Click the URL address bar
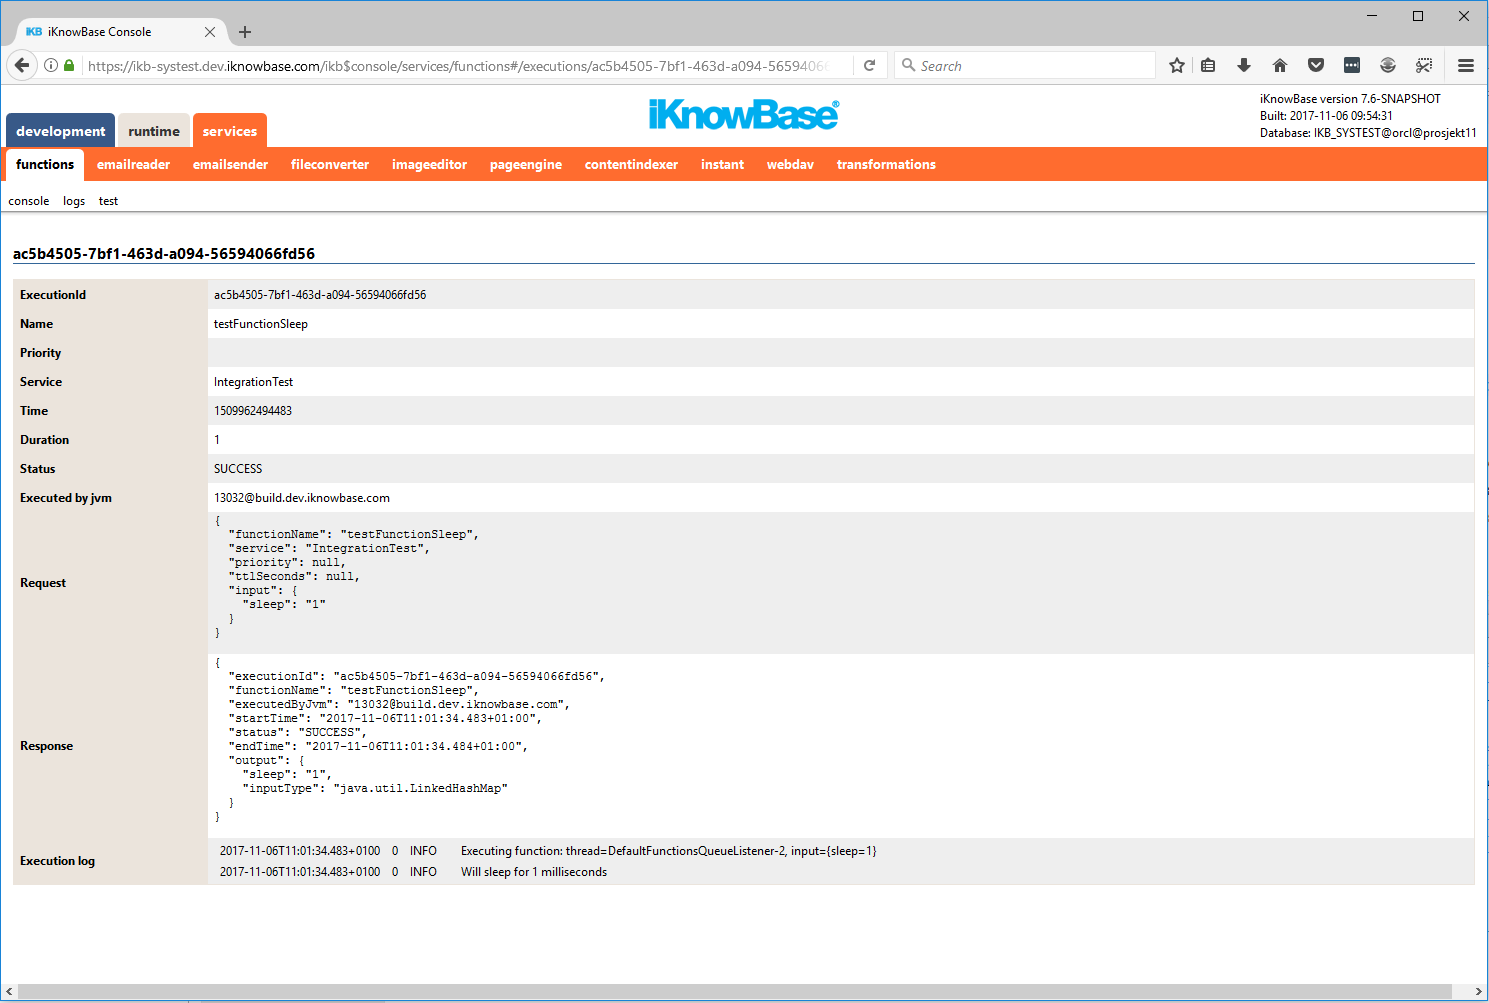This screenshot has width=1489, height=1003. coord(458,66)
